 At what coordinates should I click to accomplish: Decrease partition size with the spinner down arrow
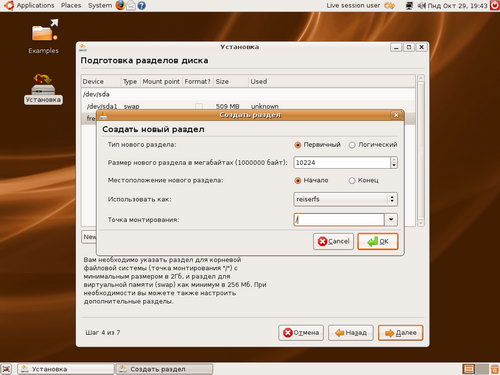(394, 166)
